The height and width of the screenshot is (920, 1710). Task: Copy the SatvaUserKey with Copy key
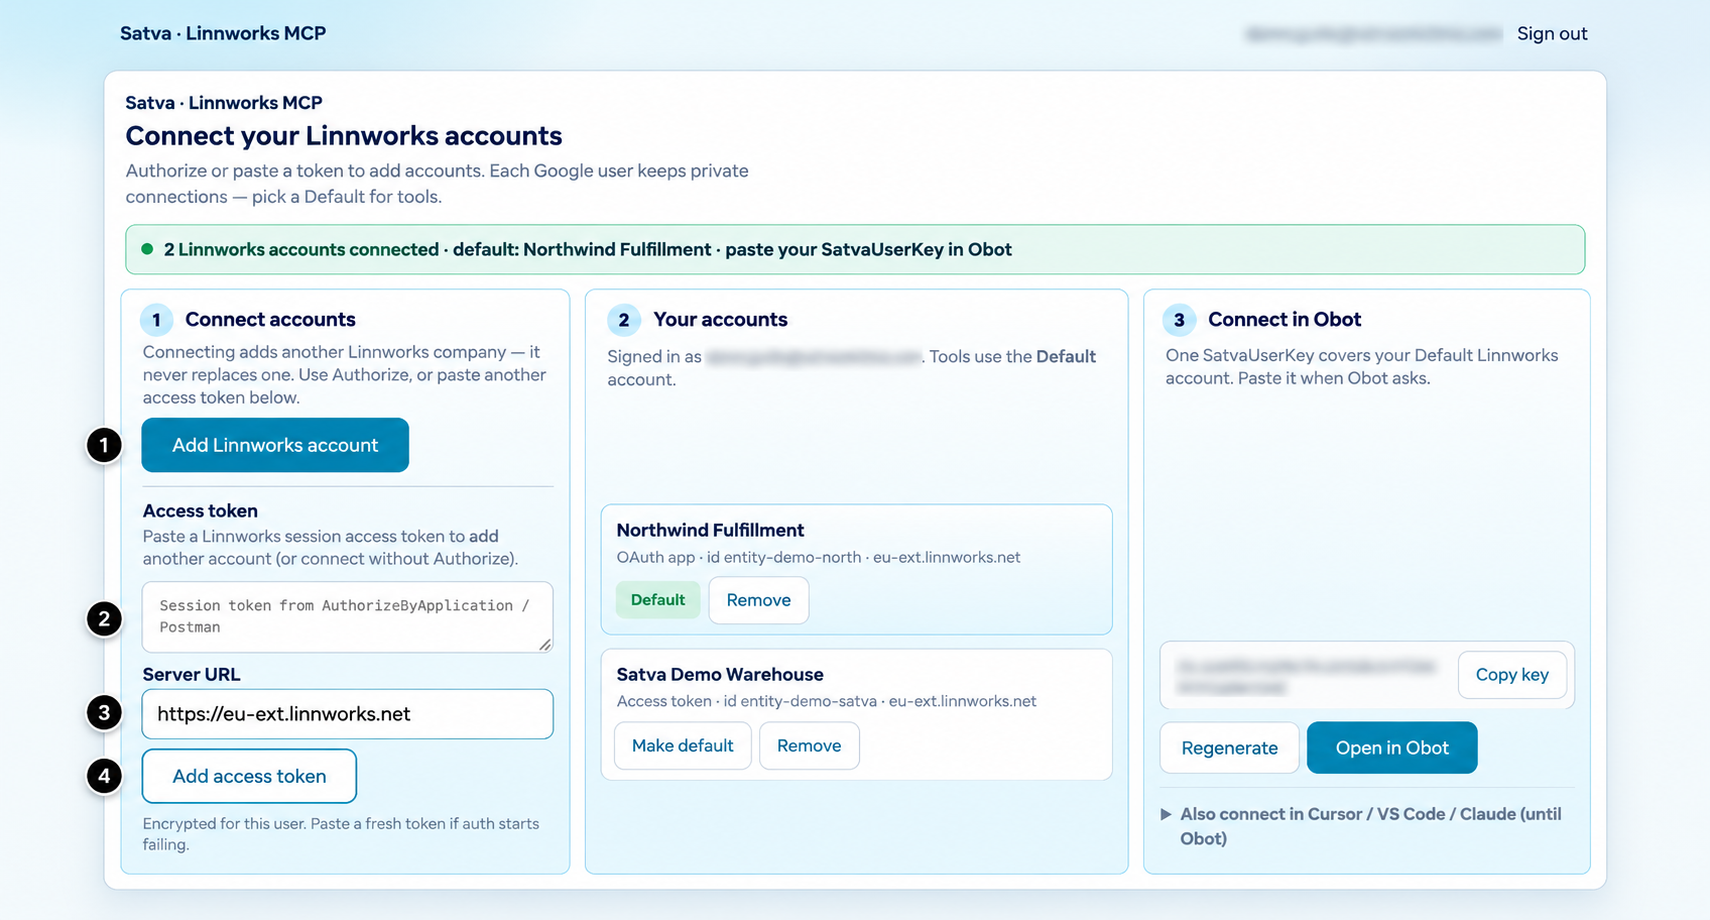pyautogui.click(x=1512, y=675)
